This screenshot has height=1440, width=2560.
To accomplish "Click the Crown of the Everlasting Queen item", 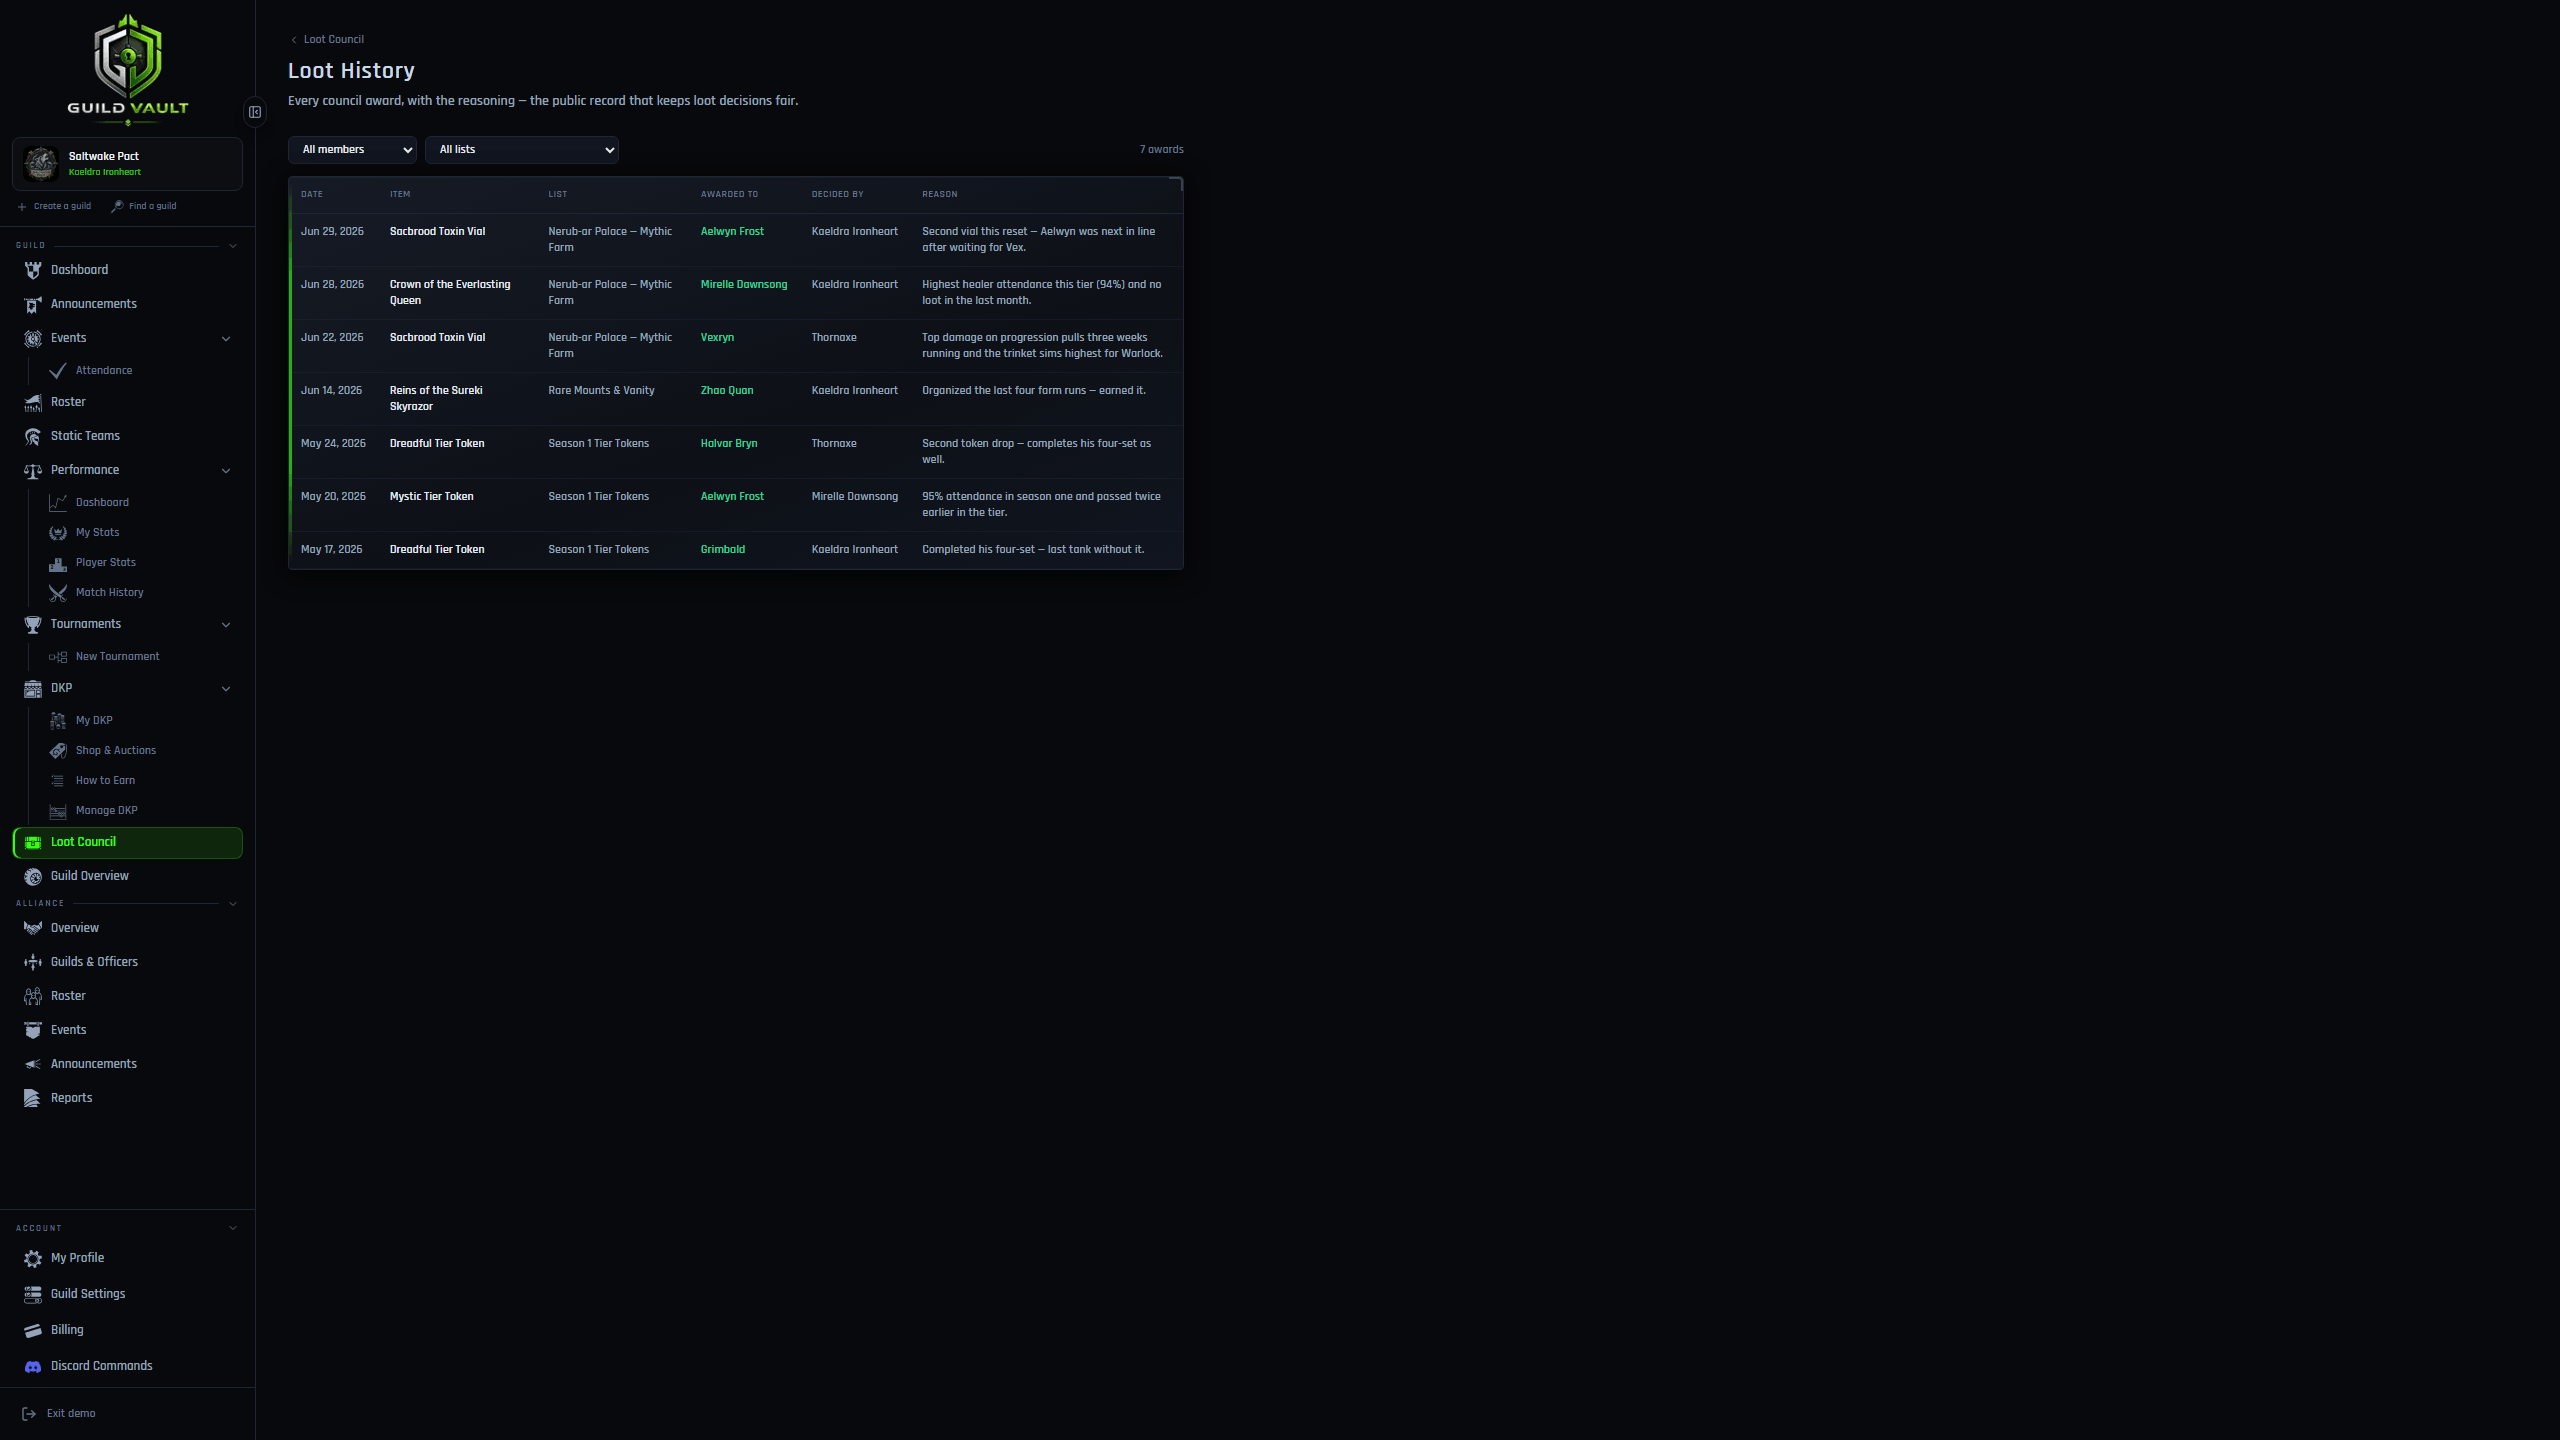I will click(450, 293).
